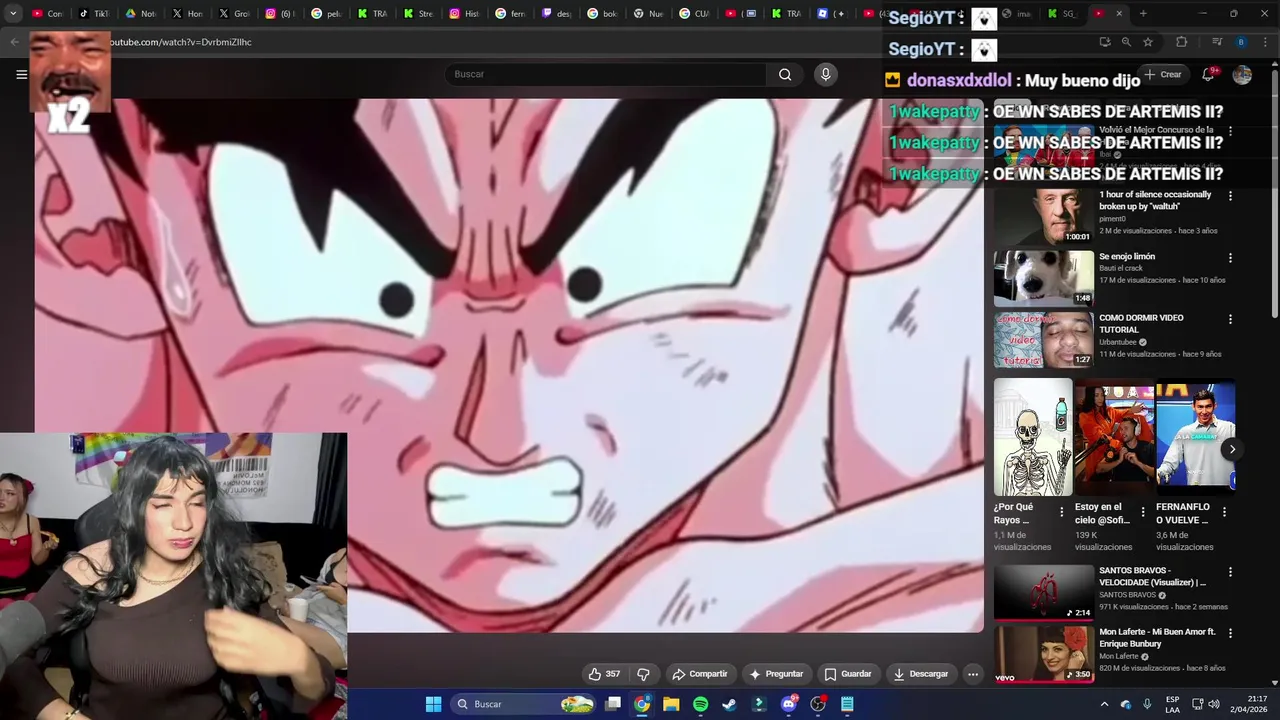Open the 'FERNANFLOO VUELVE' short thumbnail
Viewport: 1280px width, 720px height.
tap(1195, 437)
